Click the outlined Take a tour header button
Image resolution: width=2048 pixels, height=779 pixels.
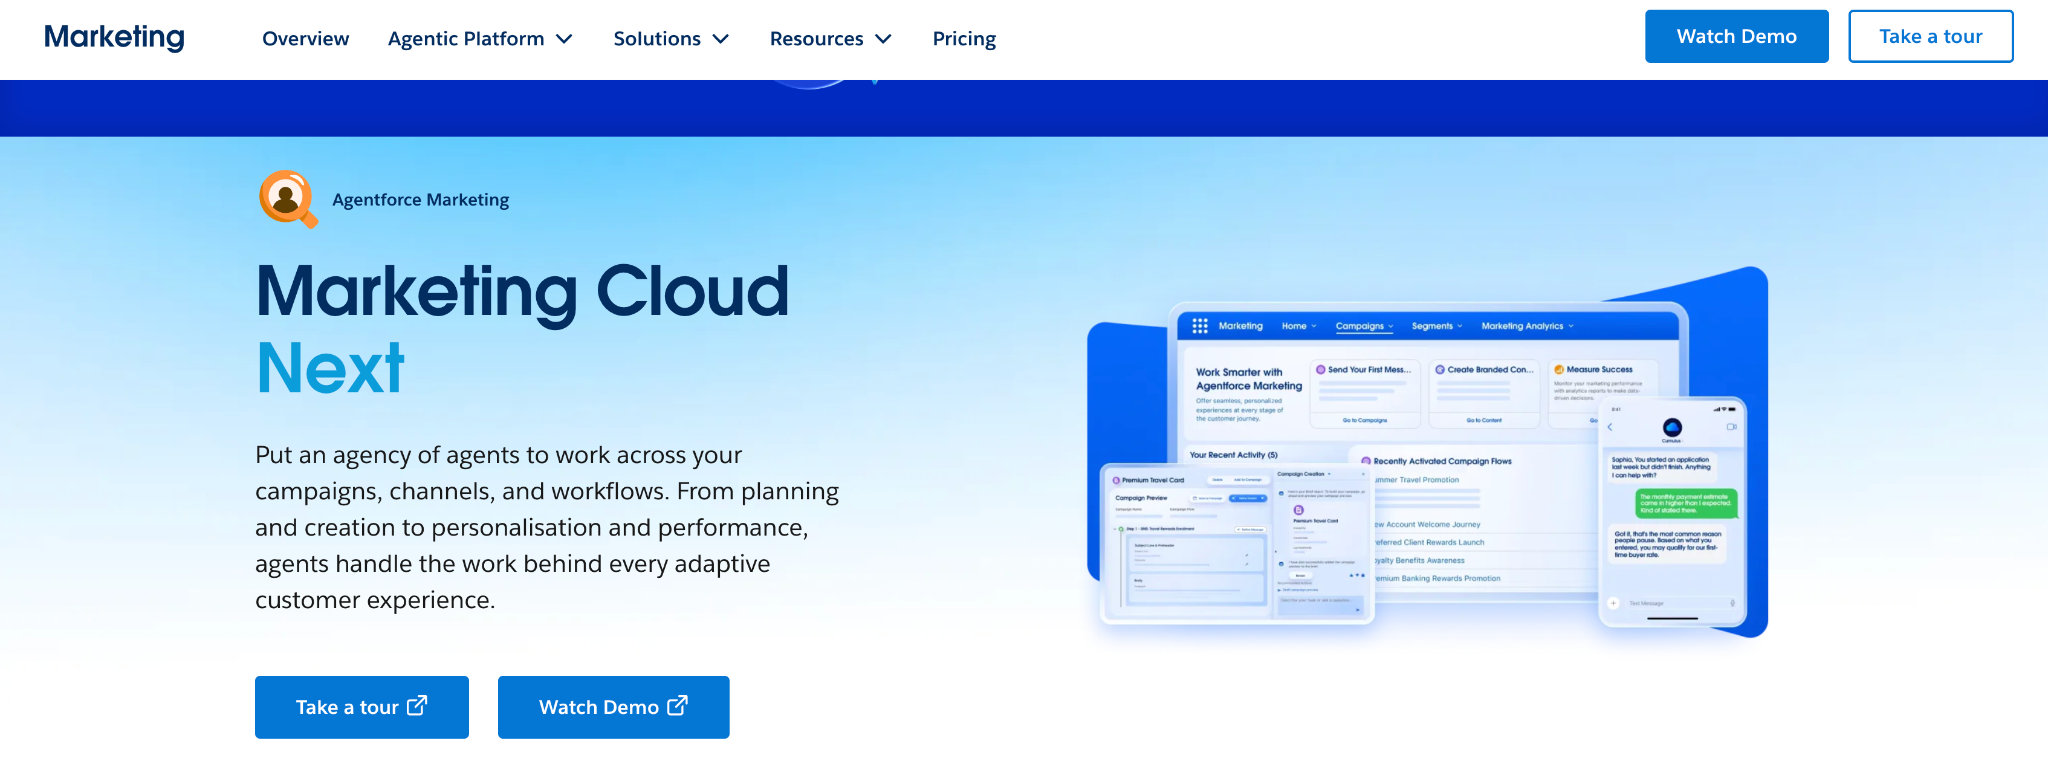pyautogui.click(x=1930, y=36)
